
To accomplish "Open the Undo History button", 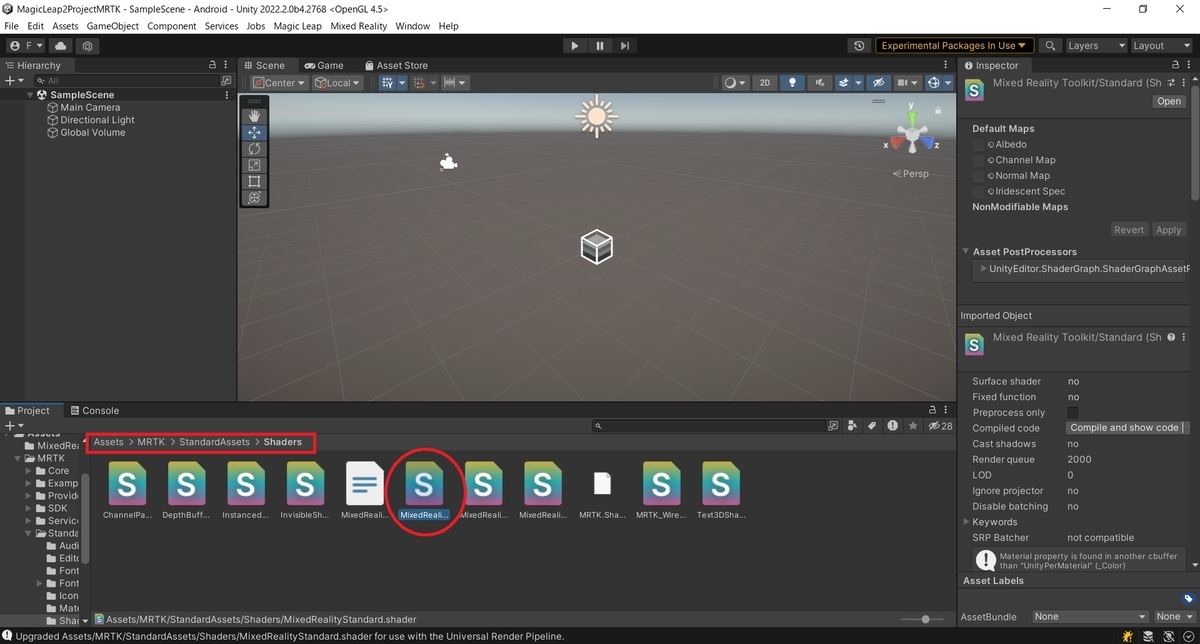I will 859,46.
